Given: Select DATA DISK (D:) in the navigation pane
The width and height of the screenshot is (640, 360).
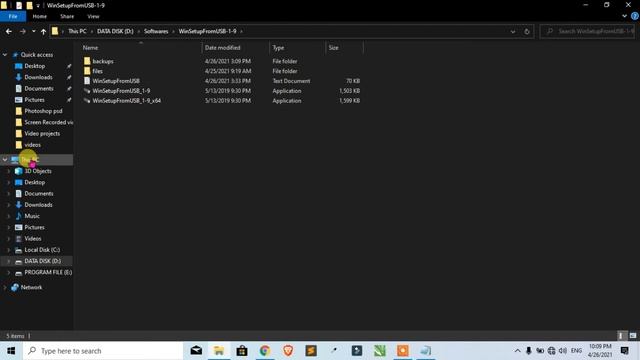Looking at the screenshot, I should 42,261.
